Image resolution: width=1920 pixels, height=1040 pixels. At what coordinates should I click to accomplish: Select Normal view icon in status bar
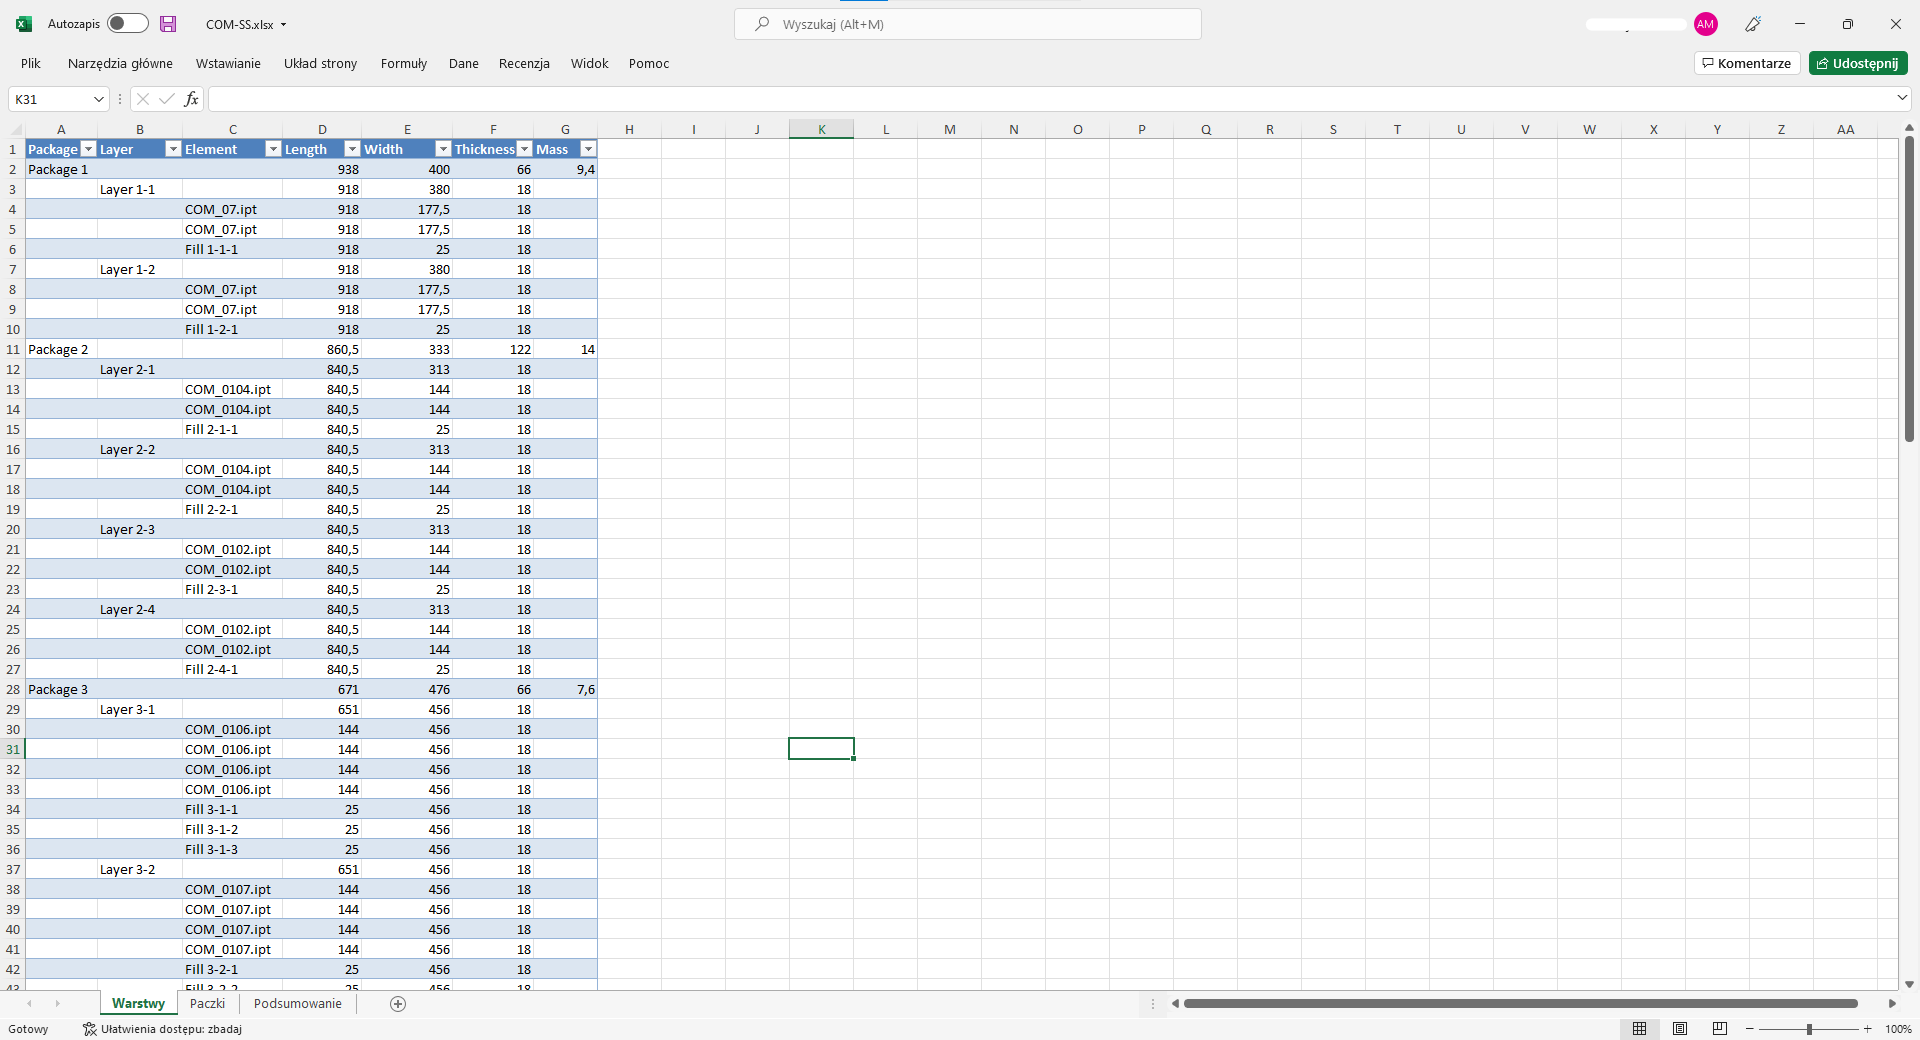click(x=1640, y=1029)
